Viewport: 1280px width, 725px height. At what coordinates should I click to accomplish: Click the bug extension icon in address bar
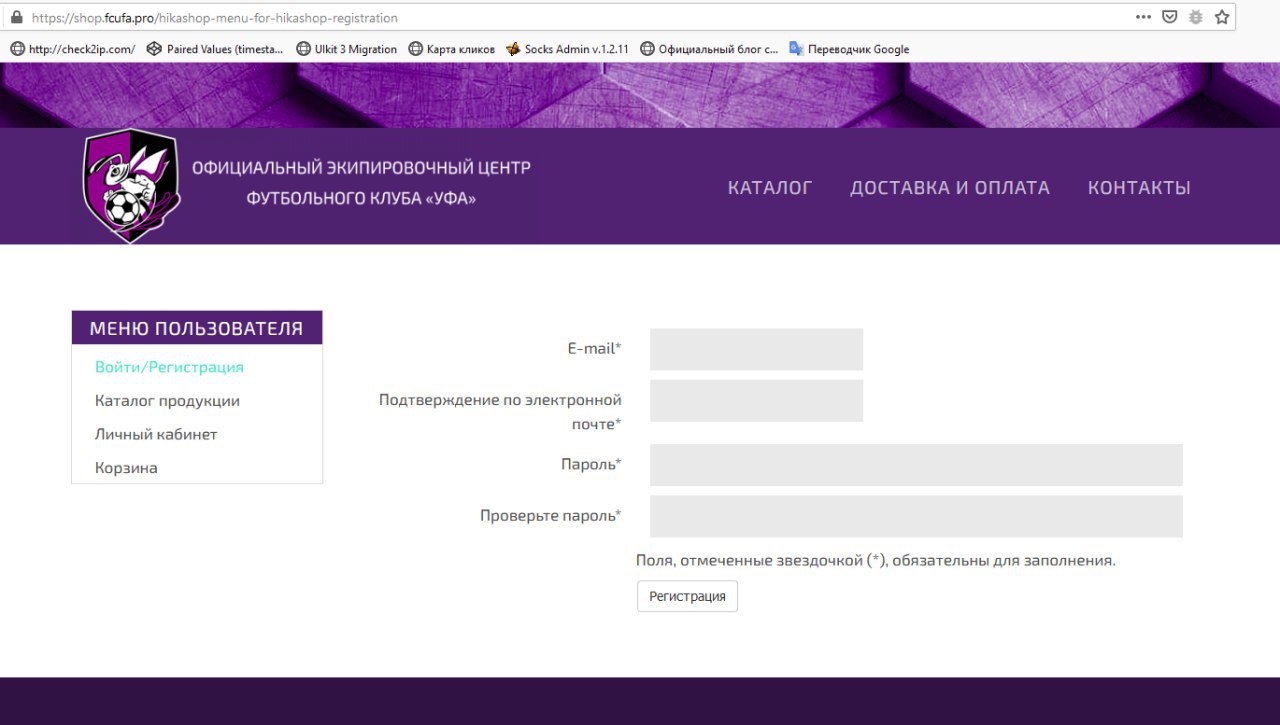pos(1195,17)
